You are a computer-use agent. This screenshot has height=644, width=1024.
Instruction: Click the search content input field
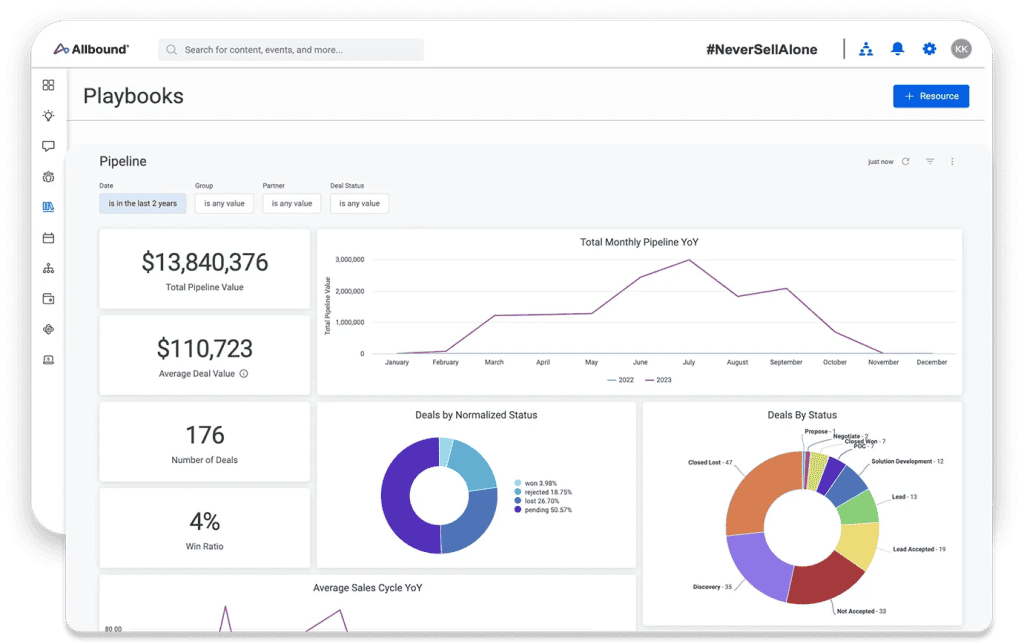click(x=291, y=50)
